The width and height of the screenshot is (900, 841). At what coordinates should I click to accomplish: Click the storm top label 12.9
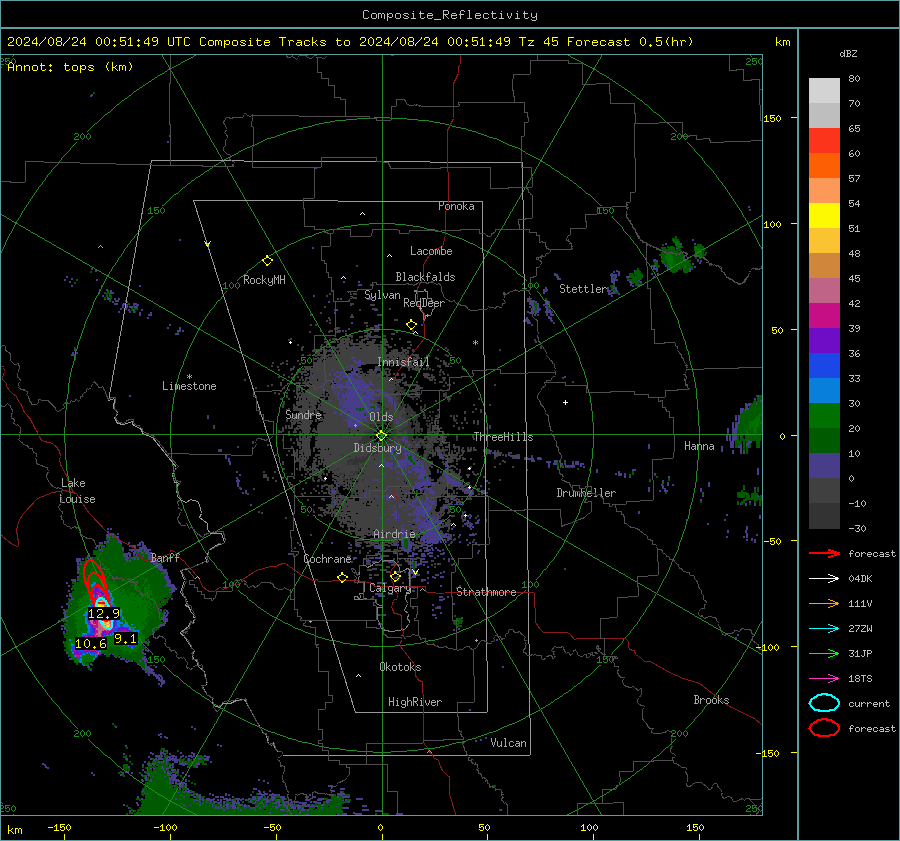[104, 614]
